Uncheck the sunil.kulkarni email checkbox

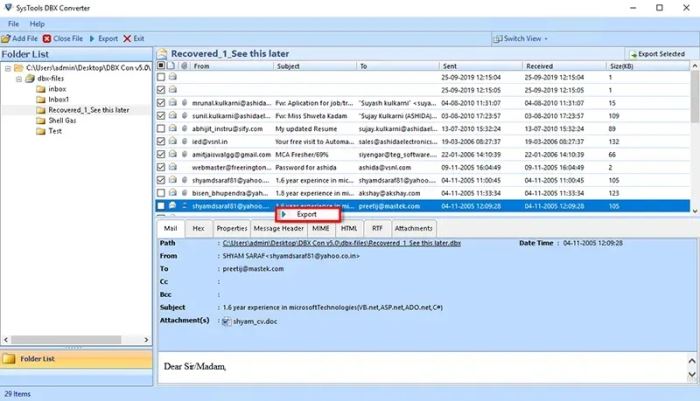tap(161, 116)
